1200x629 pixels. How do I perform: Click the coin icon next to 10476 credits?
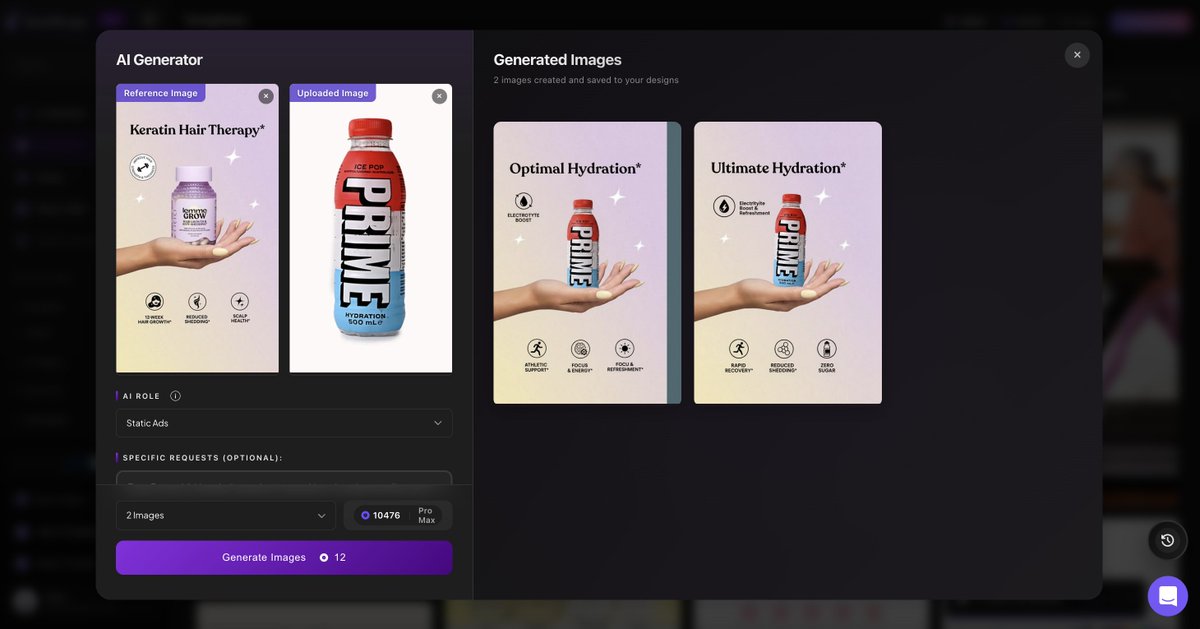[x=364, y=515]
